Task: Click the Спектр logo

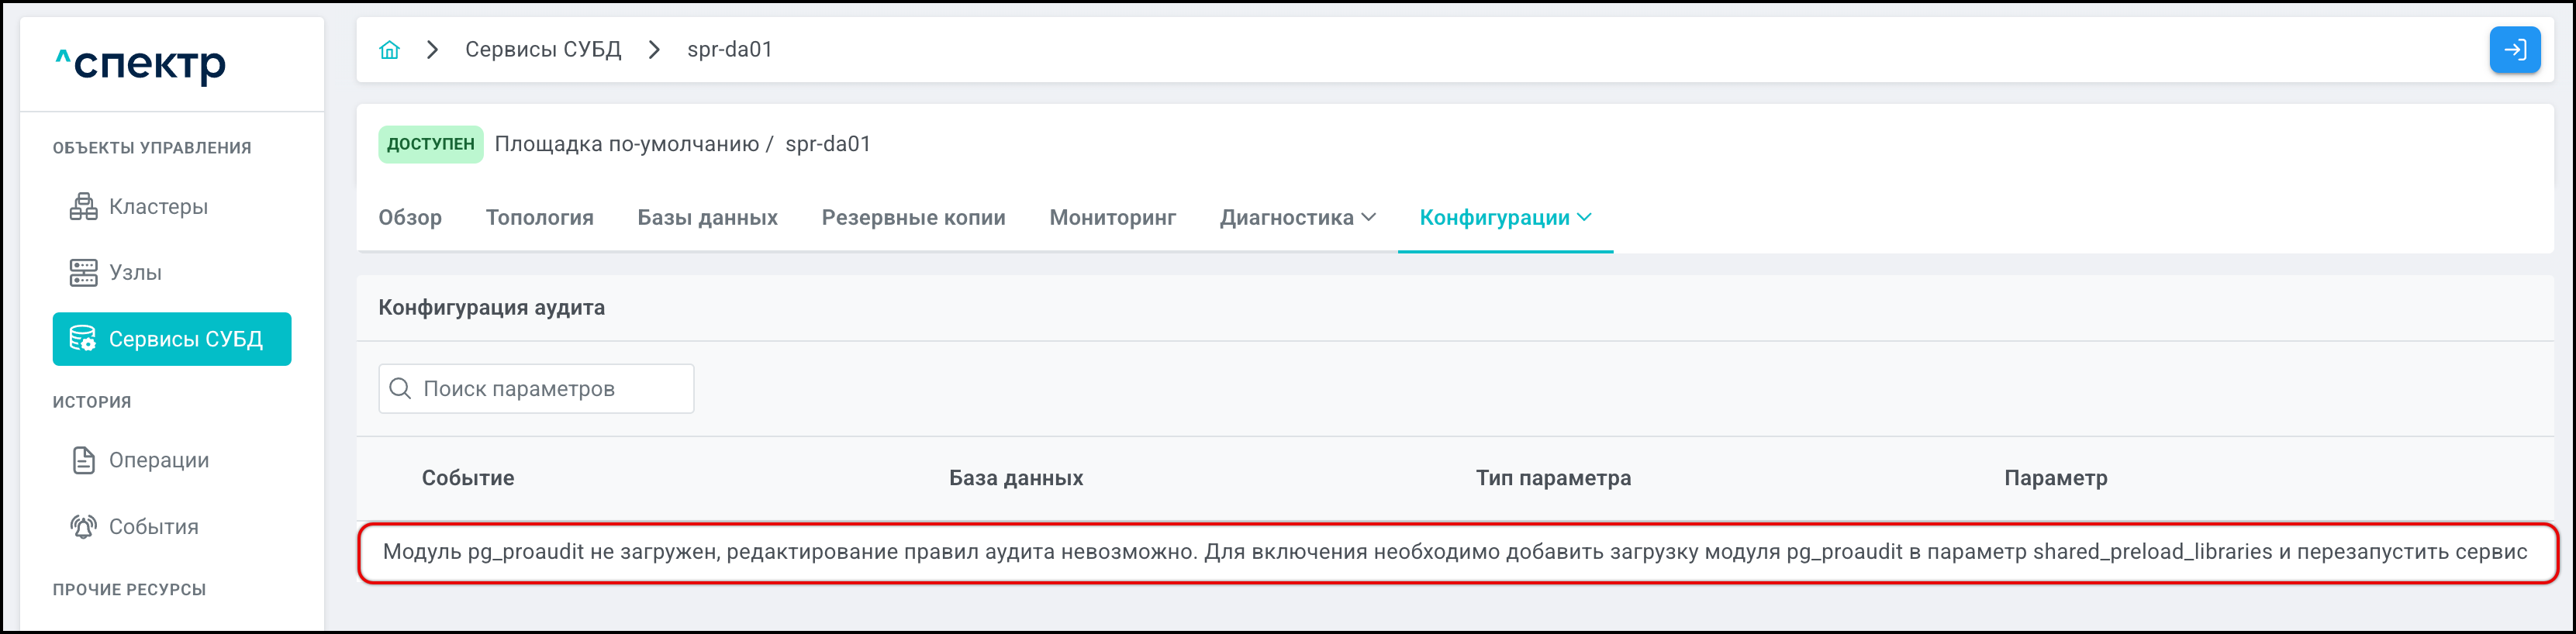Action: 141,64
